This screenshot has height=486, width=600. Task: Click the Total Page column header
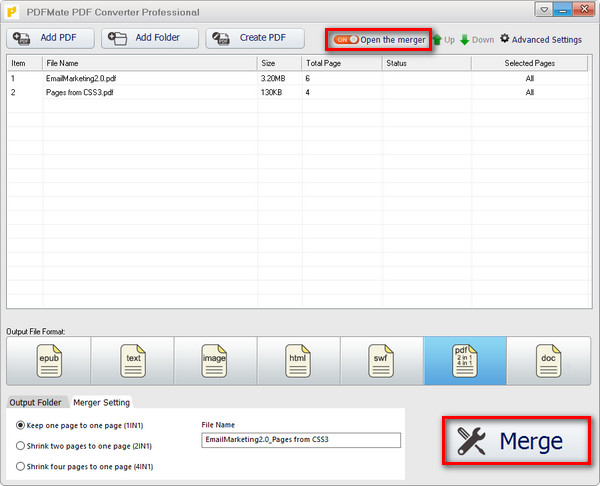click(x=342, y=63)
